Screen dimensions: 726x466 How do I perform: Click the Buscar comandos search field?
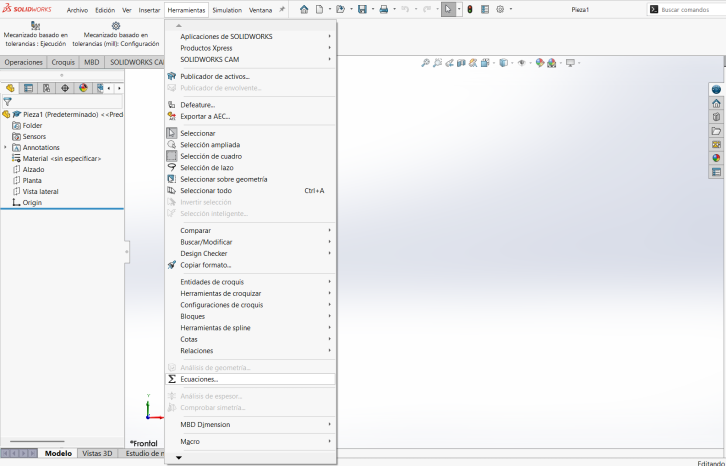[686, 9]
